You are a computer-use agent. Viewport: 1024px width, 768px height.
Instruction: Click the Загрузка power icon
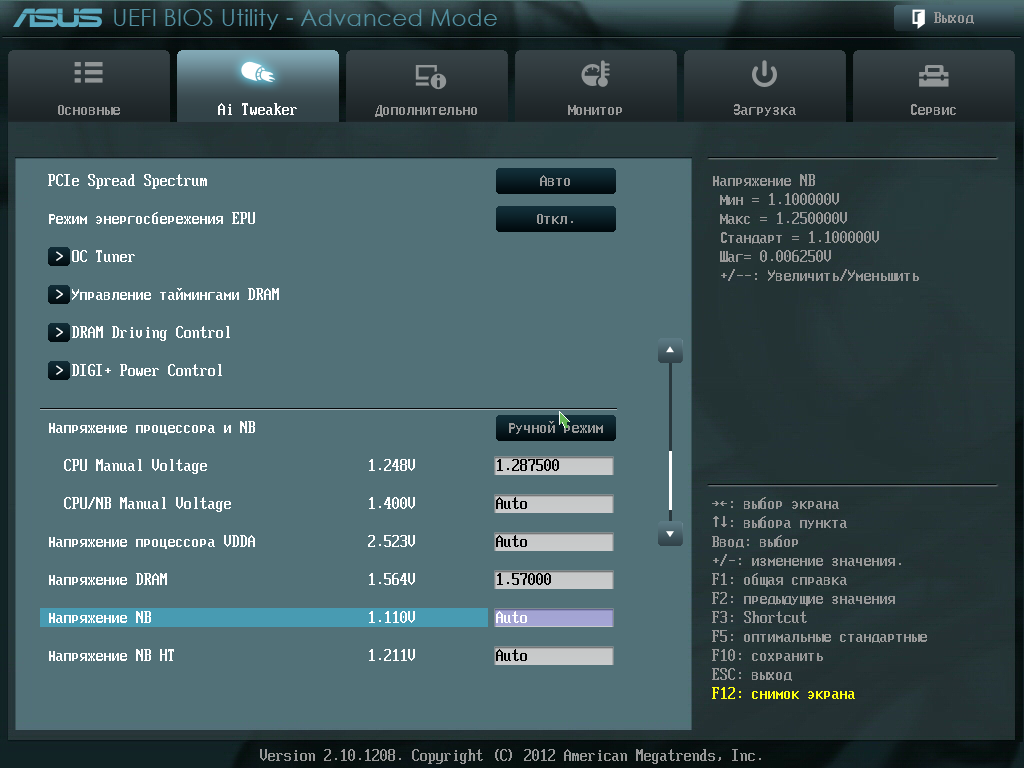tap(764, 74)
